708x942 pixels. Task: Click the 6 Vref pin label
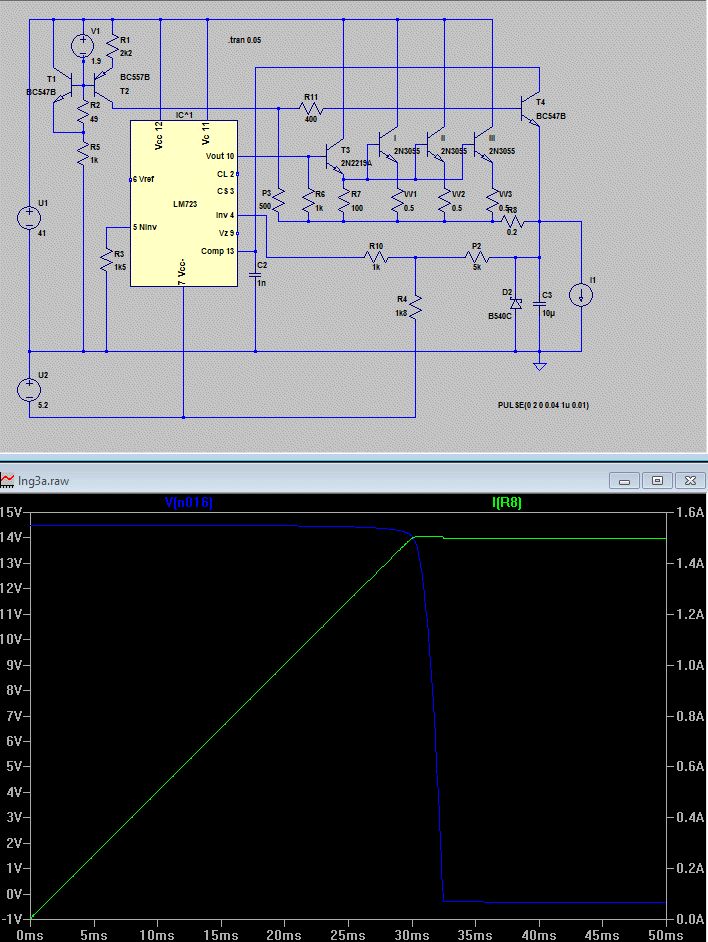(x=144, y=179)
